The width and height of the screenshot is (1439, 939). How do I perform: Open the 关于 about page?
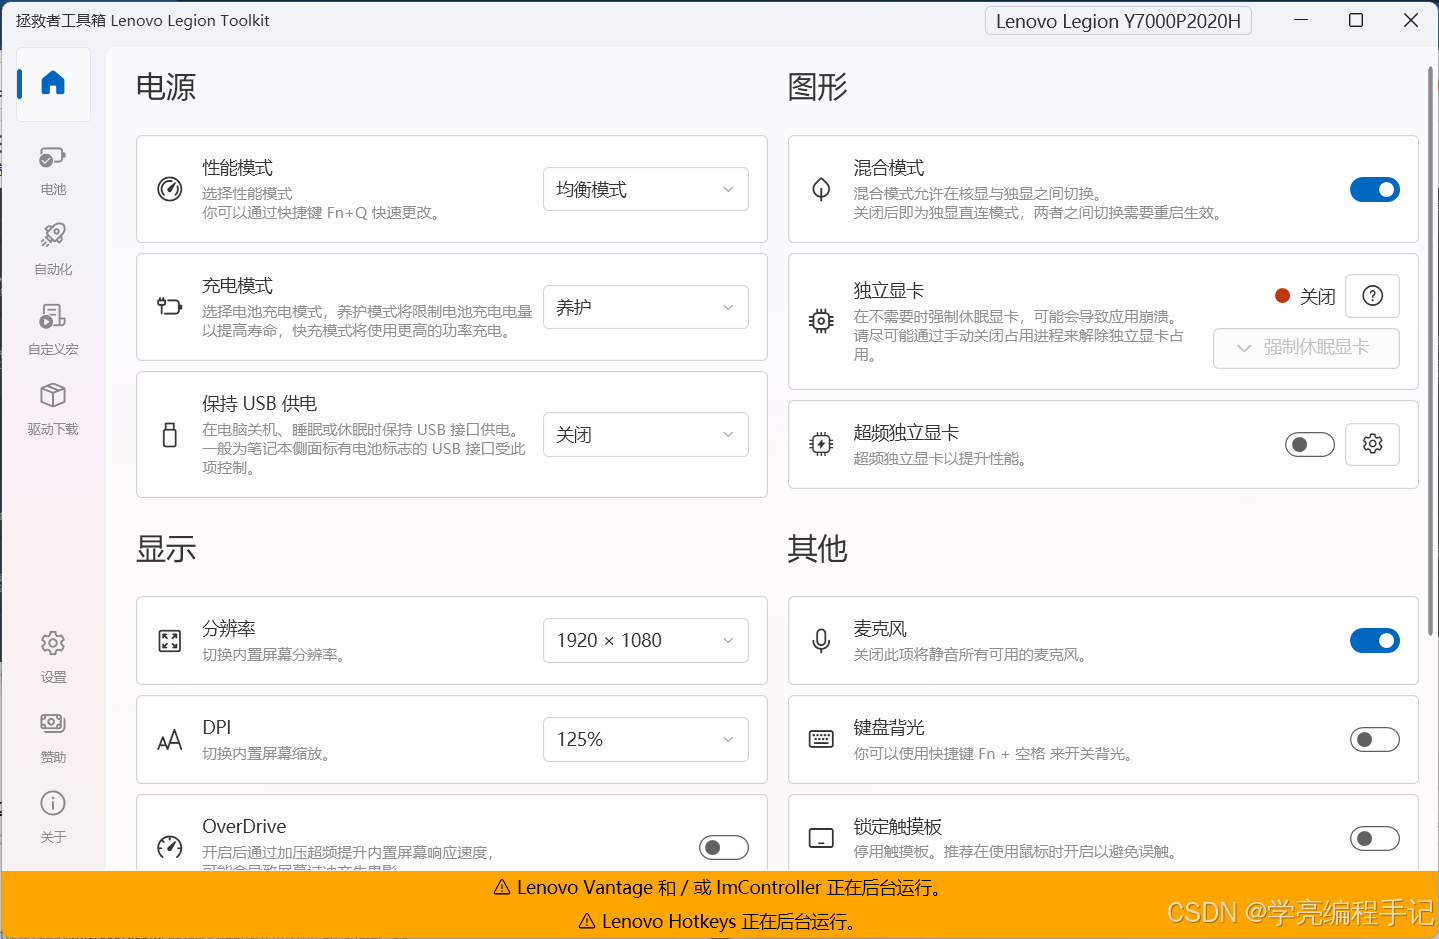click(53, 817)
